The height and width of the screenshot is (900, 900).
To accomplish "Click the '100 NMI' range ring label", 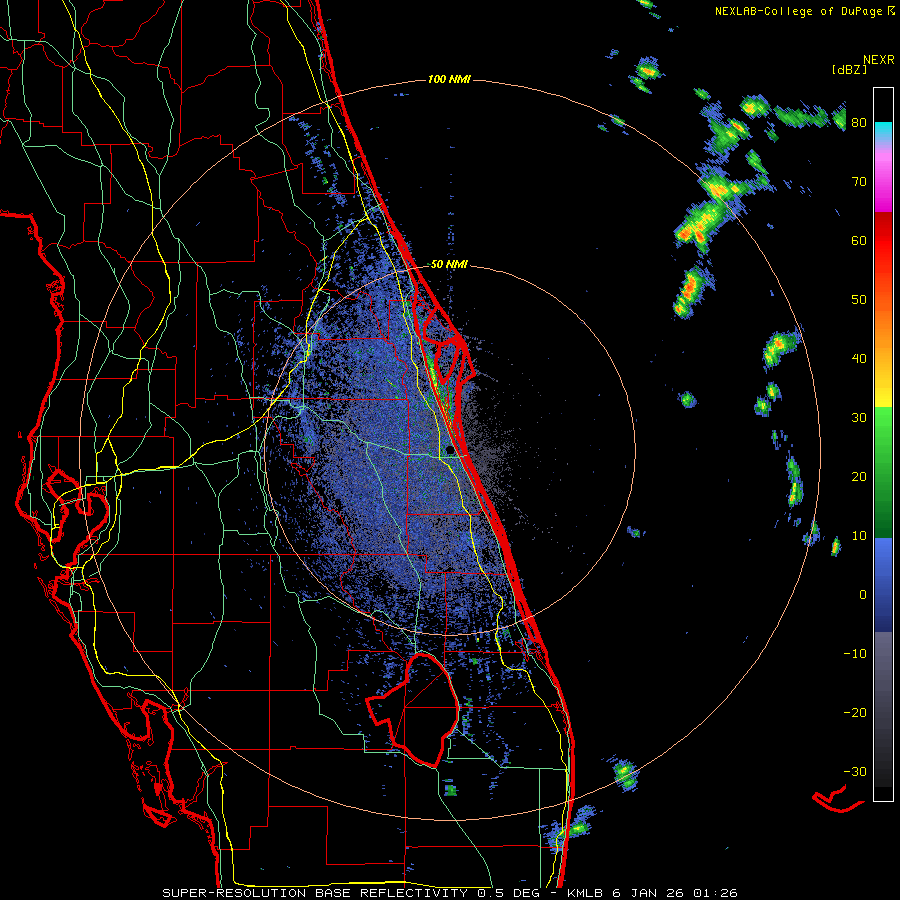I will [x=449, y=79].
